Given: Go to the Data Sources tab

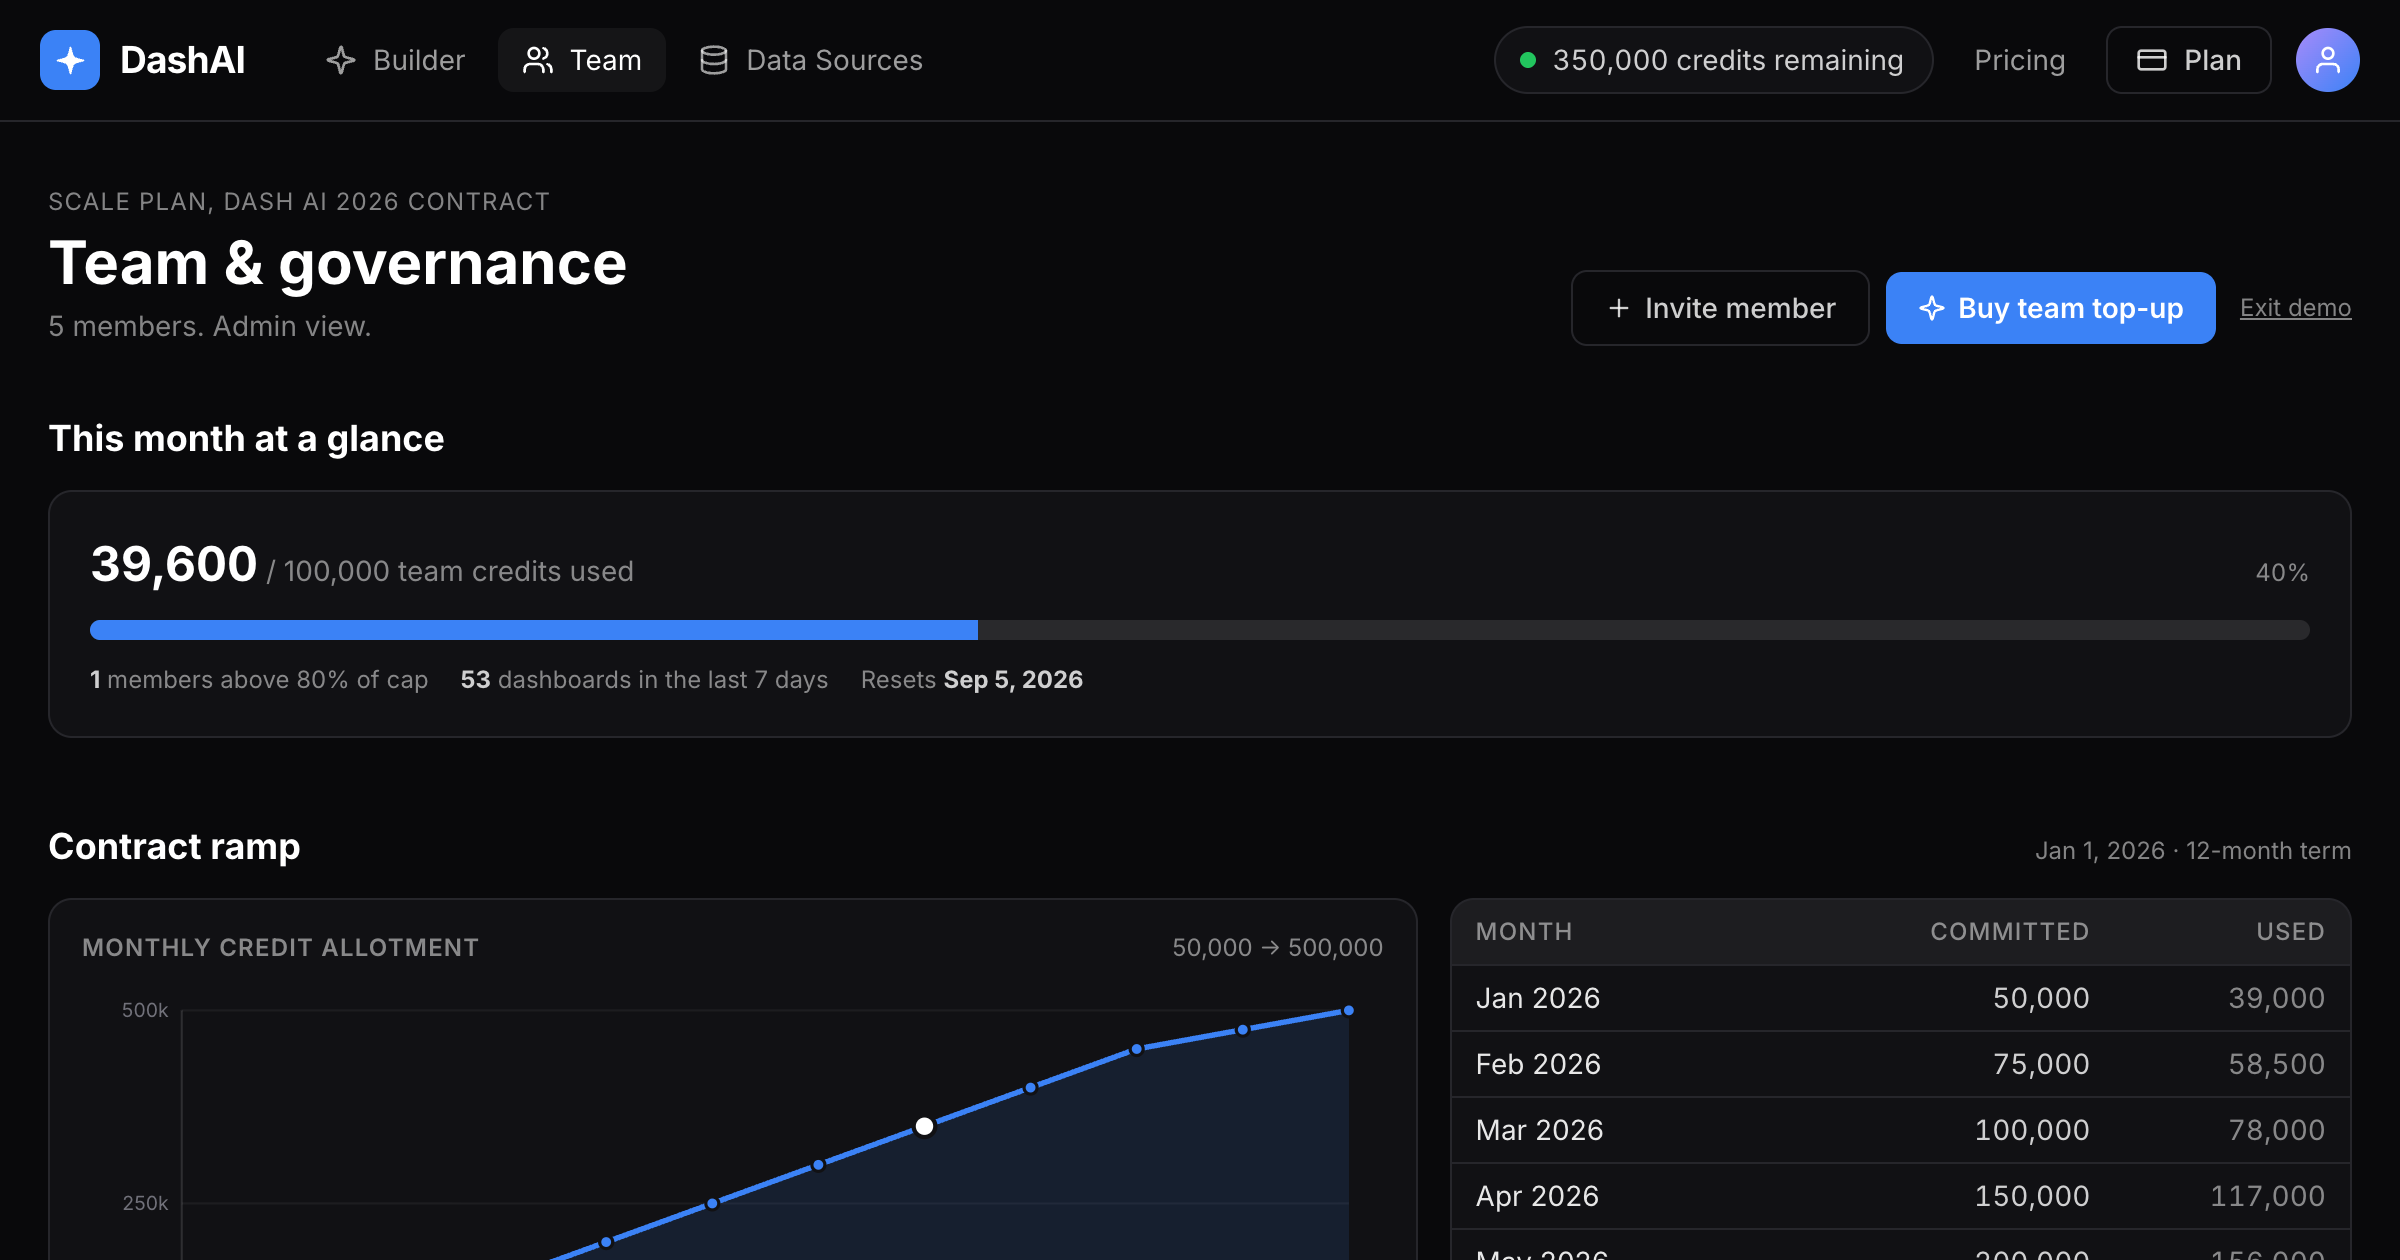Looking at the screenshot, I should [811, 60].
